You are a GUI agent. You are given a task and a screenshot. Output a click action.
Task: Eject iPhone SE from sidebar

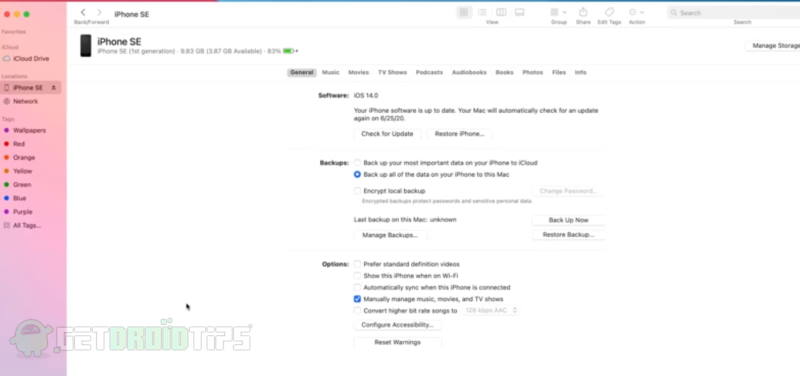pyautogui.click(x=54, y=88)
